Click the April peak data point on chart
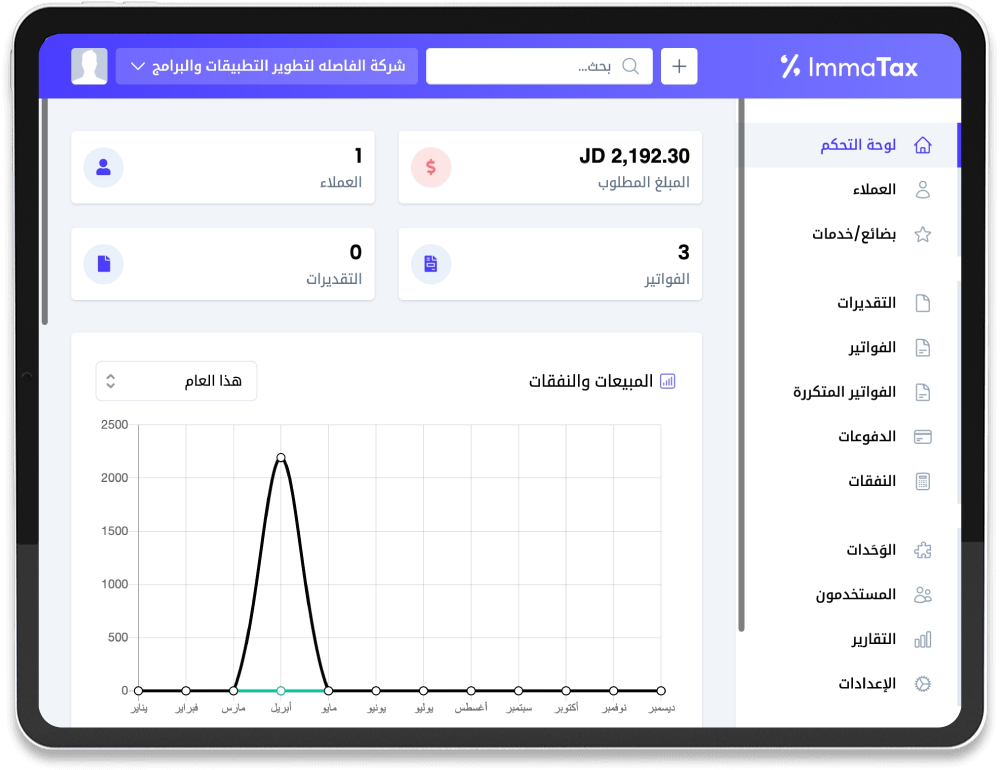The width and height of the screenshot is (1000, 770). click(x=281, y=458)
